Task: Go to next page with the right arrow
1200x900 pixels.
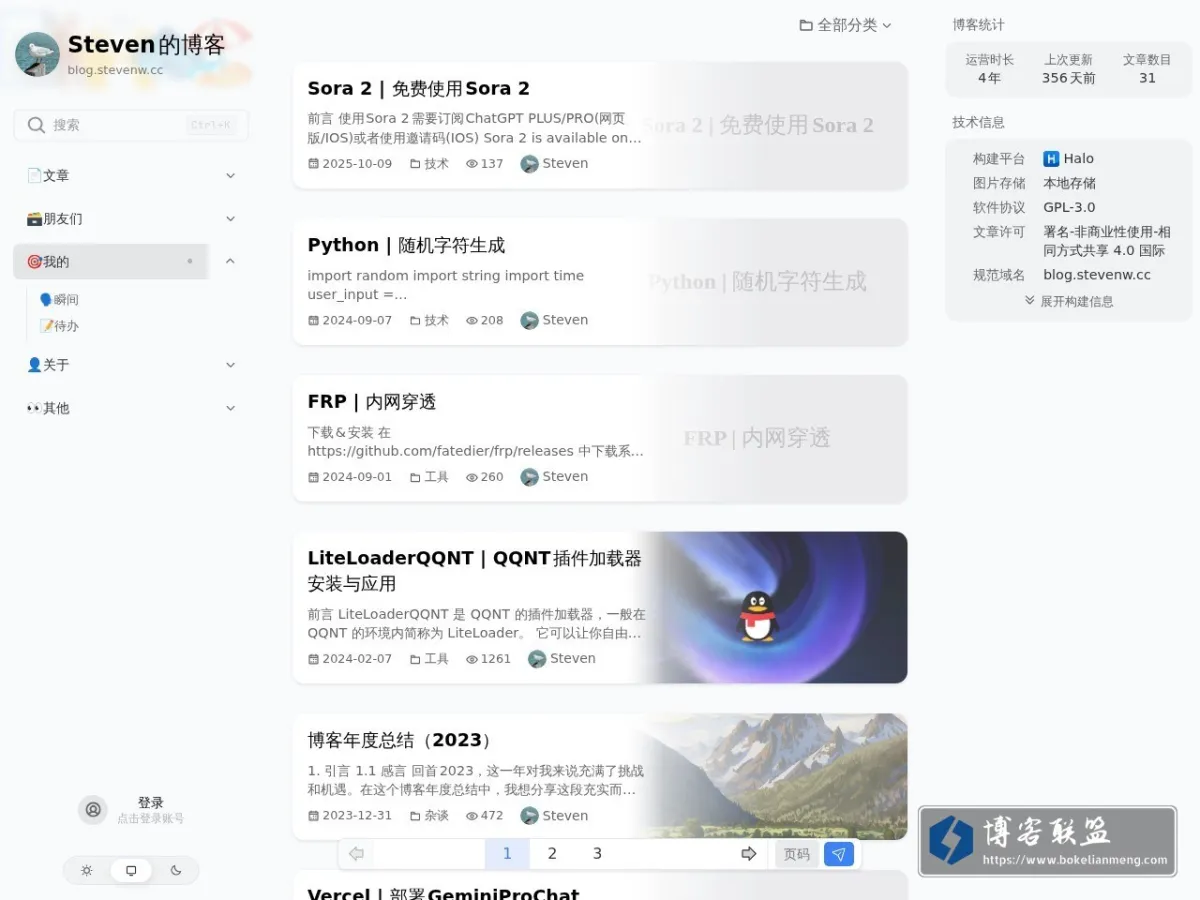Action: [748, 854]
